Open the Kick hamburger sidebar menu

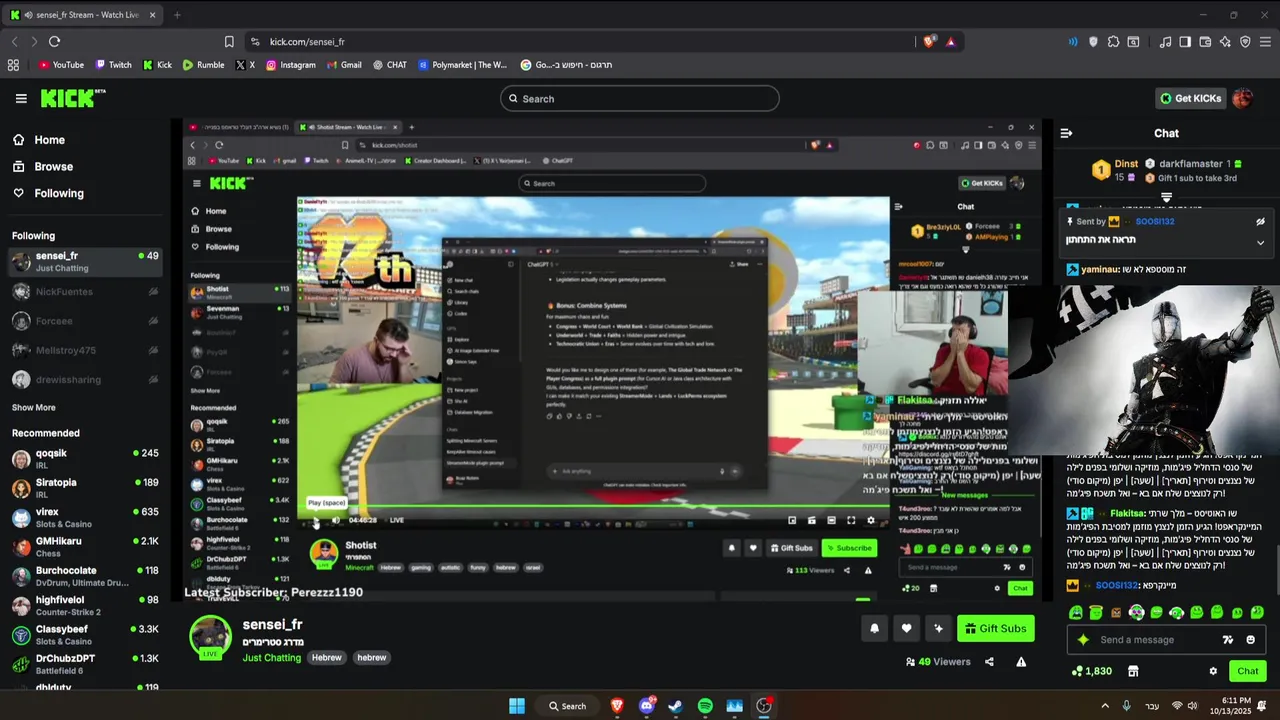coord(21,98)
